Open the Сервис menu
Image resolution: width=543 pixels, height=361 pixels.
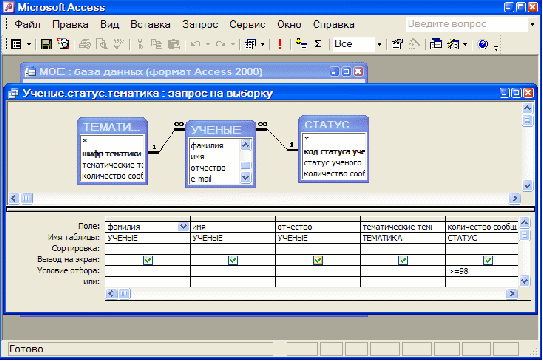click(247, 25)
